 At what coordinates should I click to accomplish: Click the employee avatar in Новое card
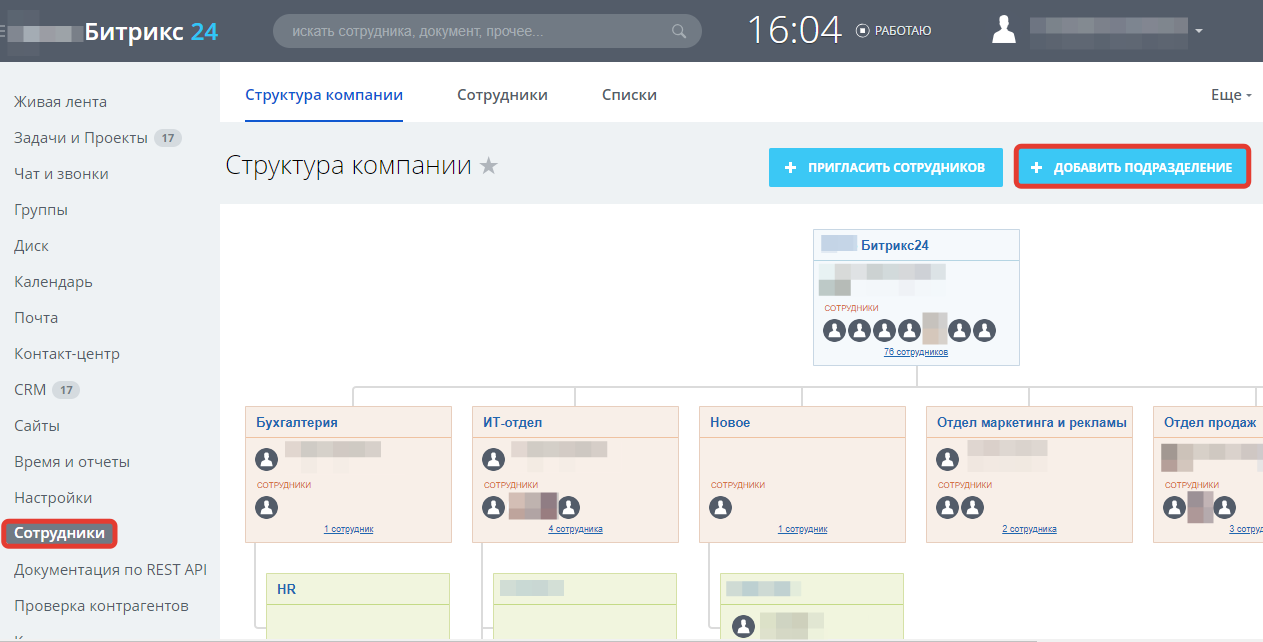pyautogui.click(x=721, y=508)
